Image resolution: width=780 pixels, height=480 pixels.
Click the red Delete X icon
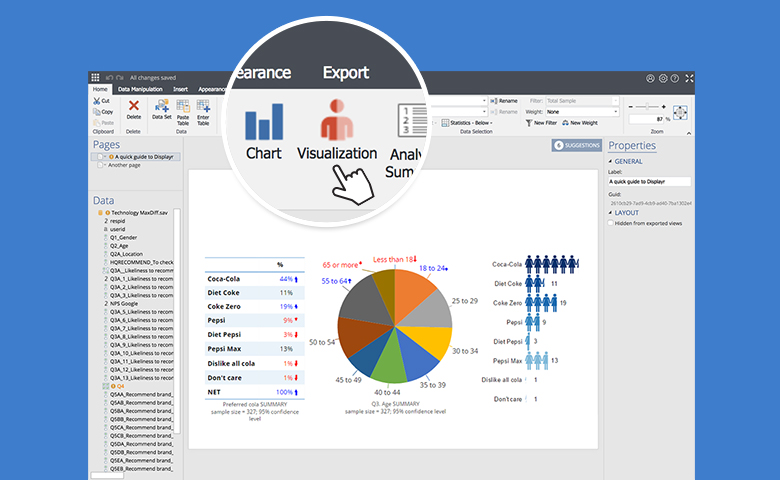coord(133,105)
